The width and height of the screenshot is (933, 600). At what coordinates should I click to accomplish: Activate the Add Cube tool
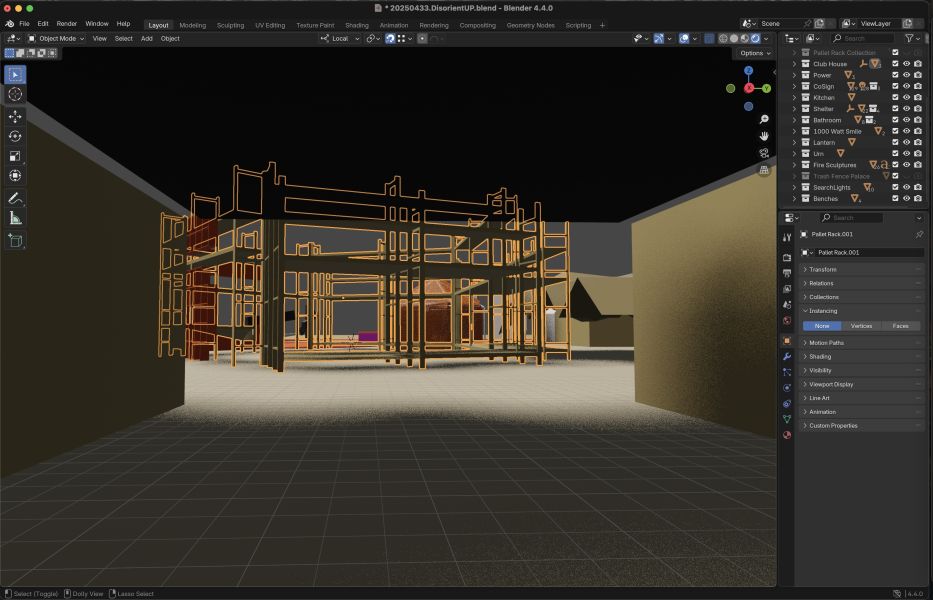pyautogui.click(x=15, y=240)
